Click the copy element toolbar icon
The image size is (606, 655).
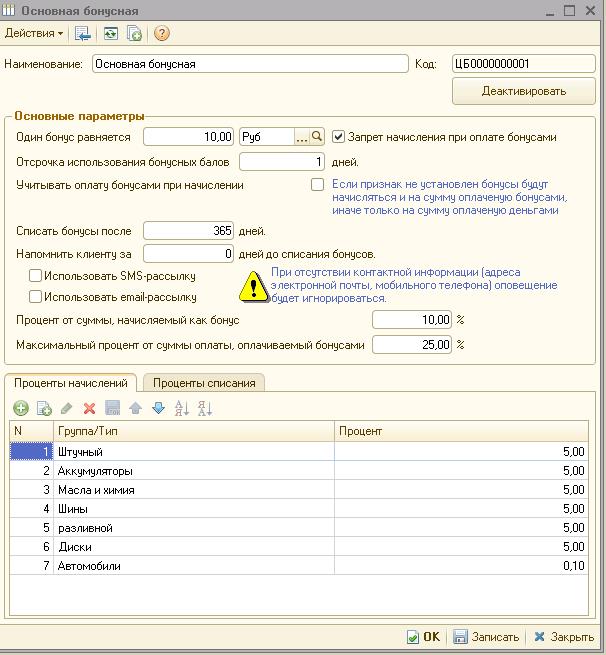click(134, 33)
